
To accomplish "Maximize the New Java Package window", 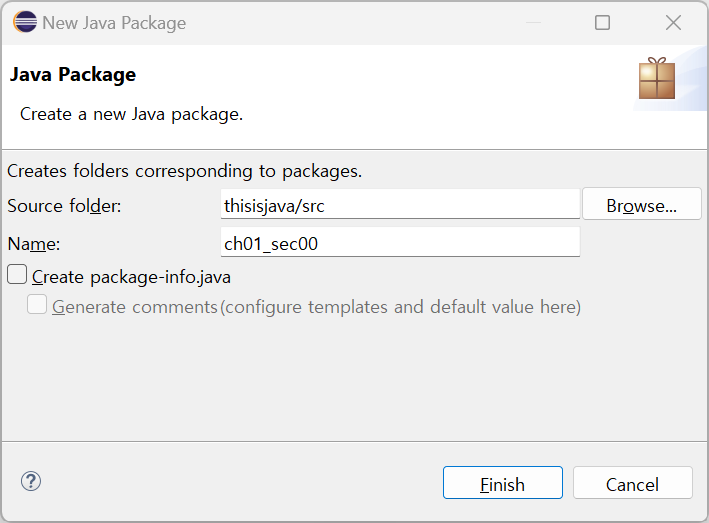I will coord(602,22).
